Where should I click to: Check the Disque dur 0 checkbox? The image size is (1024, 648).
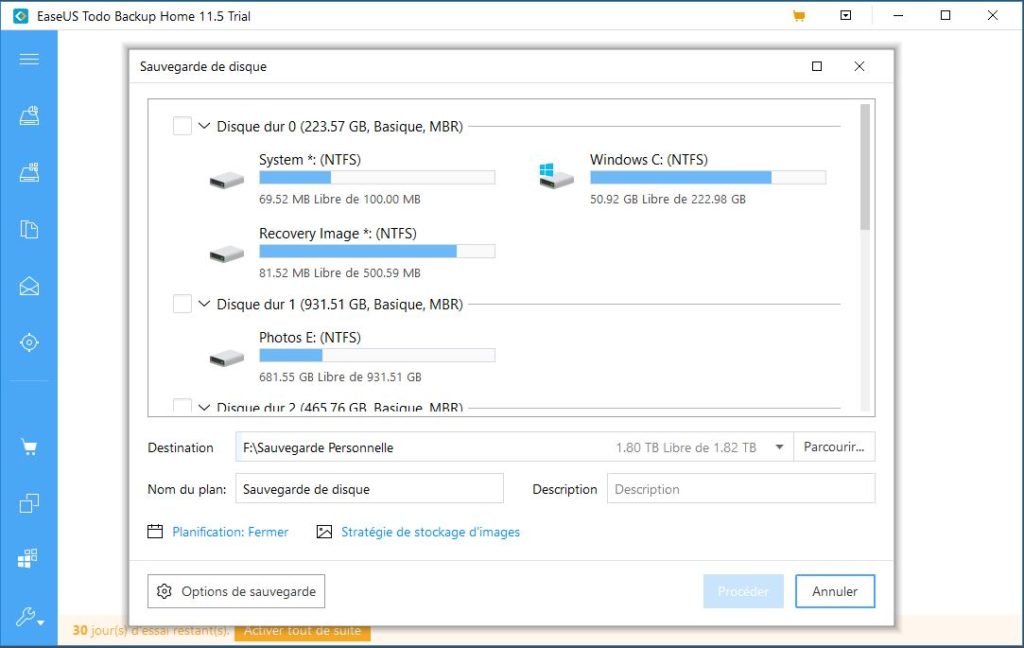click(x=182, y=125)
